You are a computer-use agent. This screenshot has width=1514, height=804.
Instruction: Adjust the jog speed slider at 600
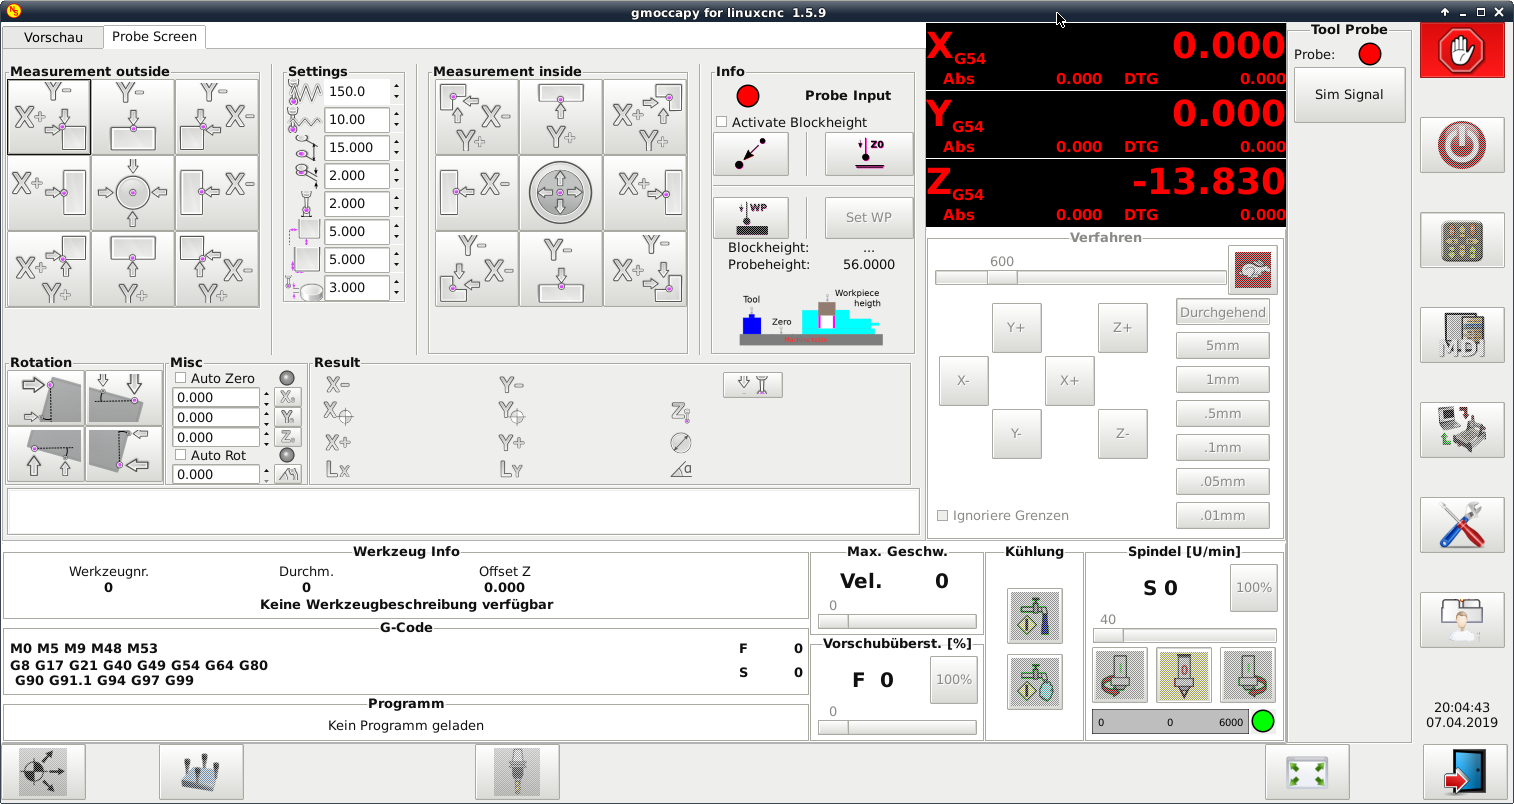pyautogui.click(x=1002, y=278)
